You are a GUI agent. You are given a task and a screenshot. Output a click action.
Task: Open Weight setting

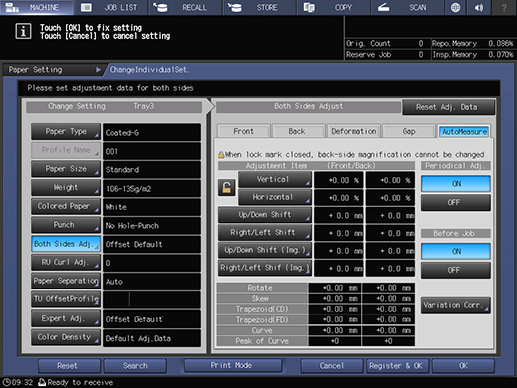(x=66, y=188)
